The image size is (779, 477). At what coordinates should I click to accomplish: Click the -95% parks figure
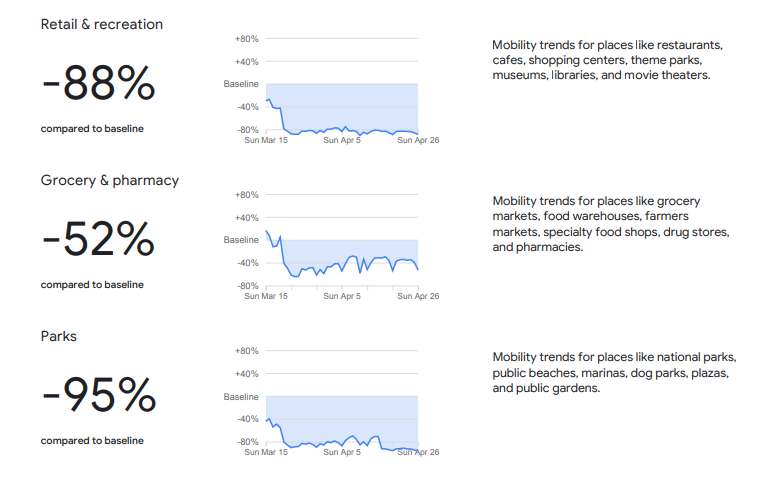99,395
